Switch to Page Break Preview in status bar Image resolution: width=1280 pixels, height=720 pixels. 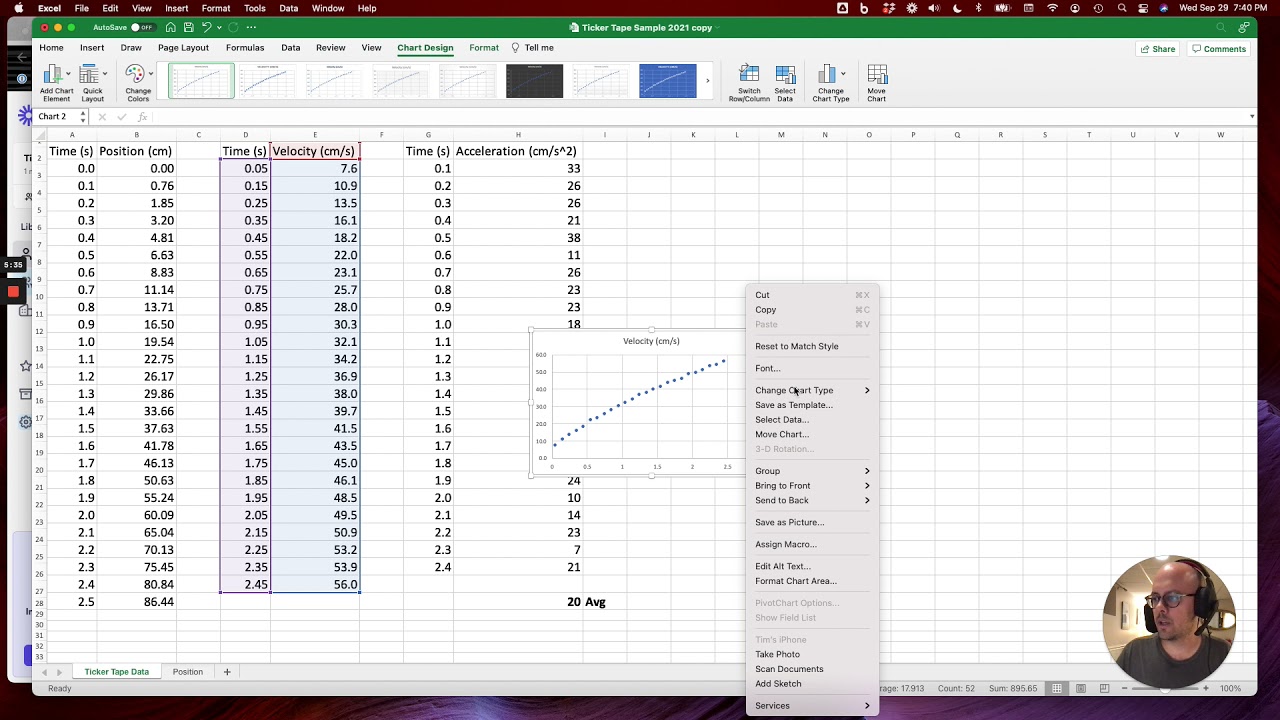[x=1105, y=688]
